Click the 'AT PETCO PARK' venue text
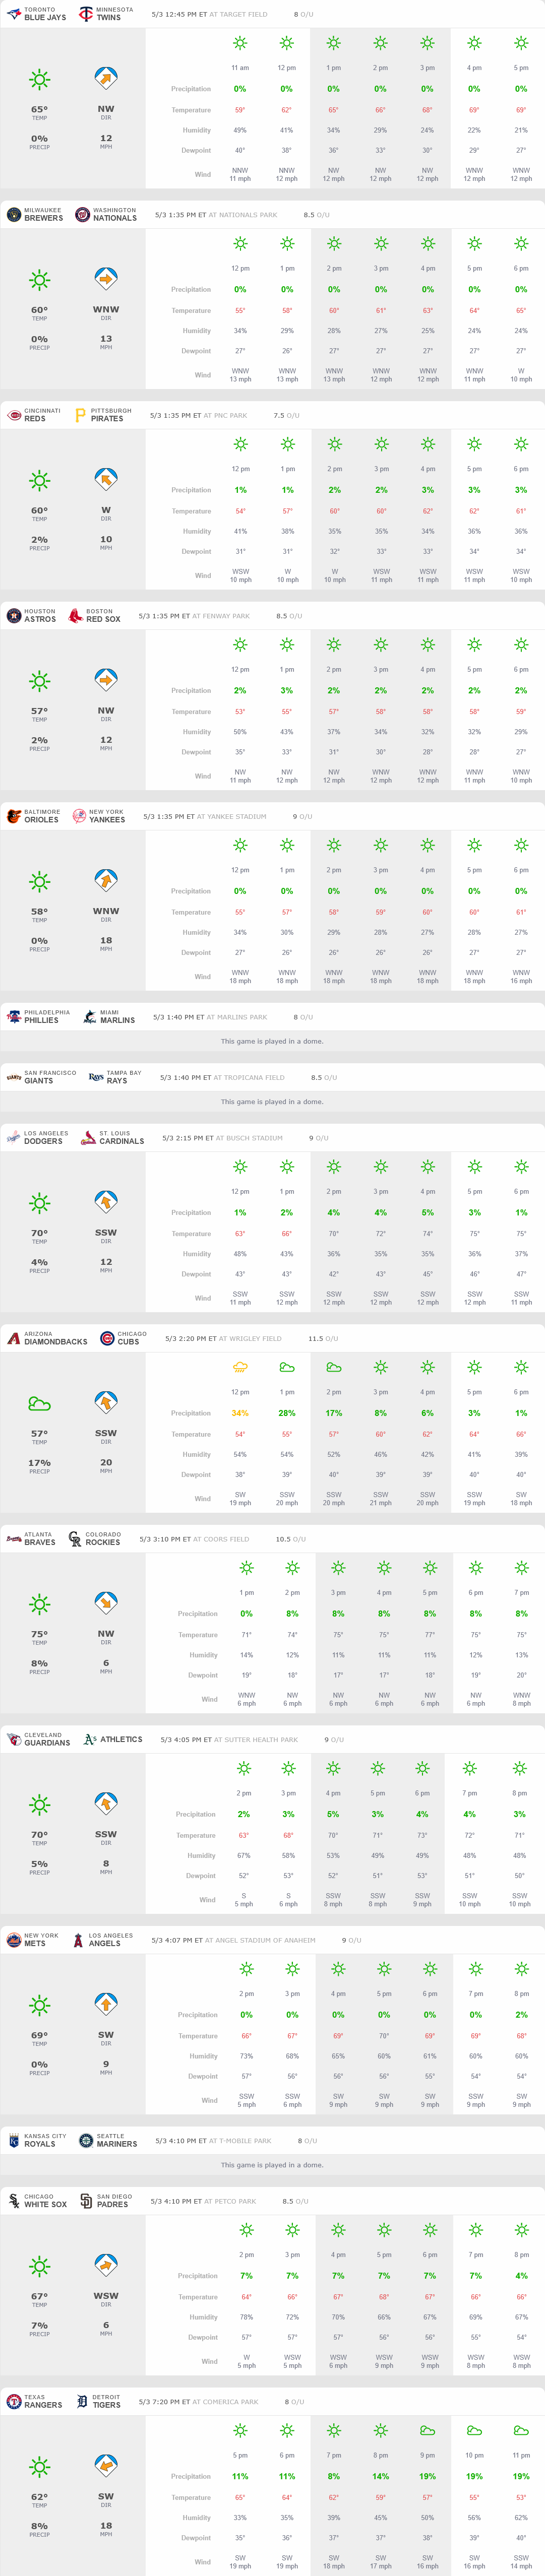Viewport: 545px width, 2576px height. click(230, 2201)
